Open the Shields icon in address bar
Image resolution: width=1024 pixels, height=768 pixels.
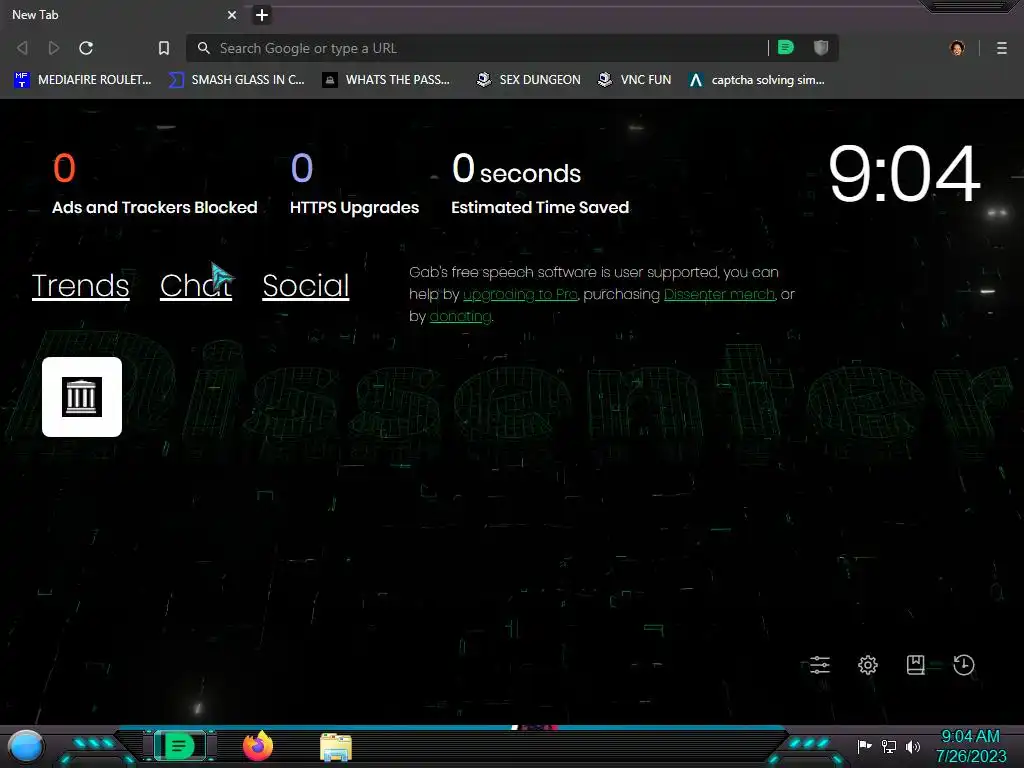821,48
